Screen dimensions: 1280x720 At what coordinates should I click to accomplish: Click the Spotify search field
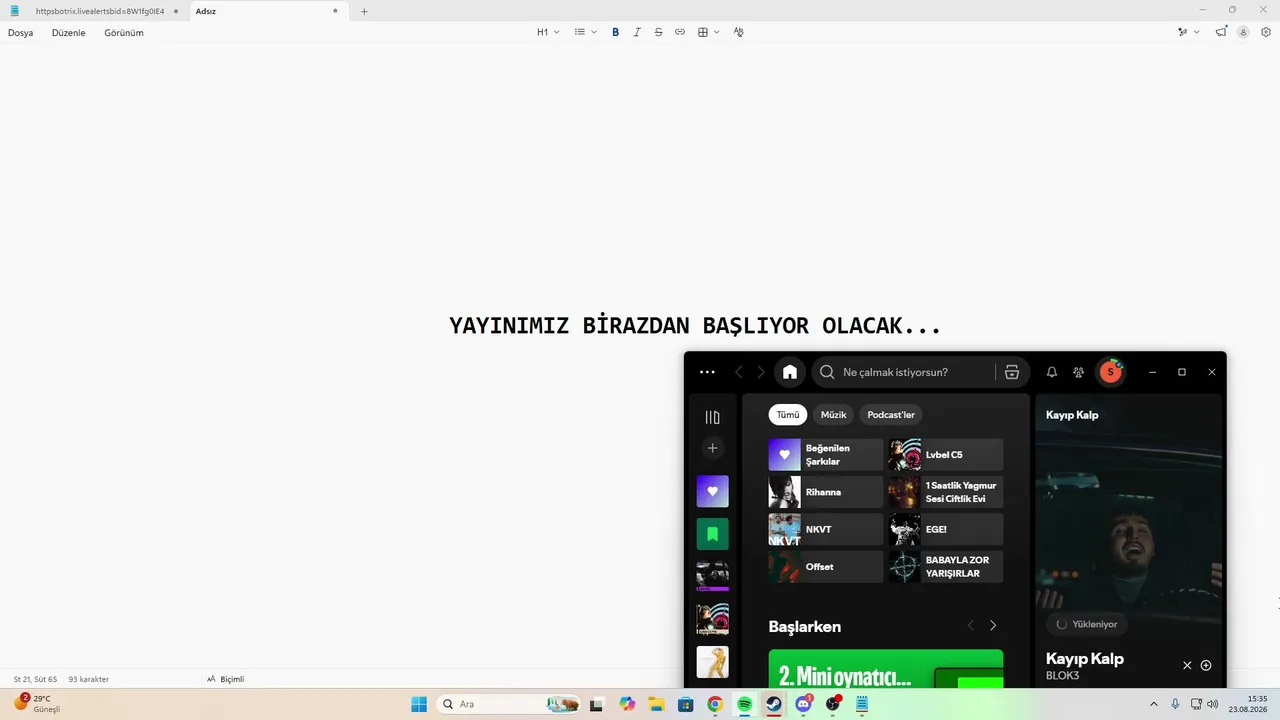906,372
